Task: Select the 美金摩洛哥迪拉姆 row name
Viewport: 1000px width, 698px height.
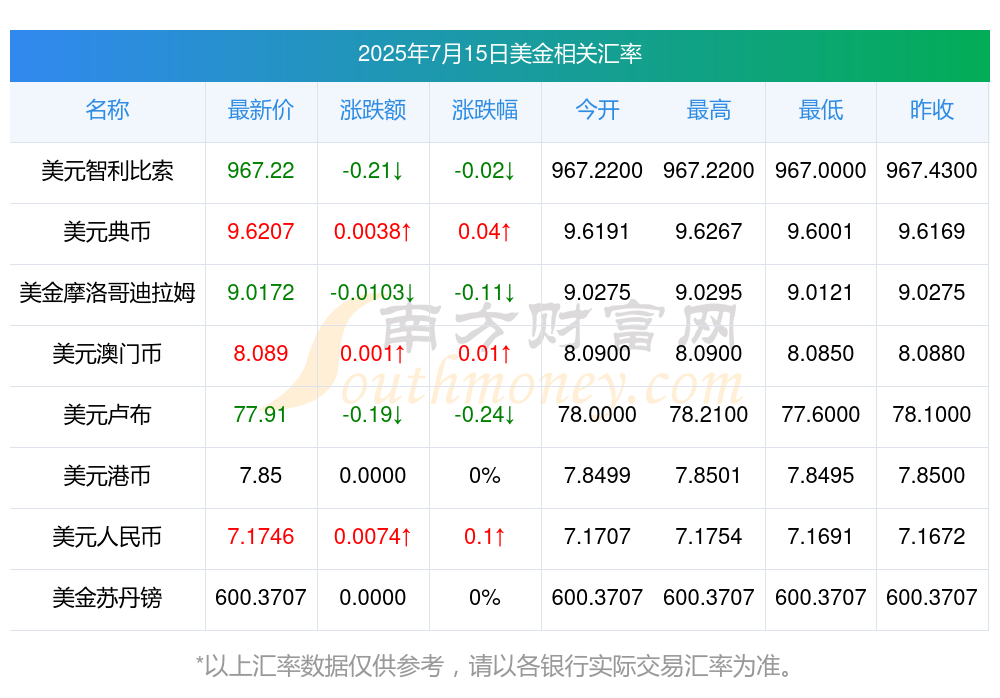Action: [107, 293]
